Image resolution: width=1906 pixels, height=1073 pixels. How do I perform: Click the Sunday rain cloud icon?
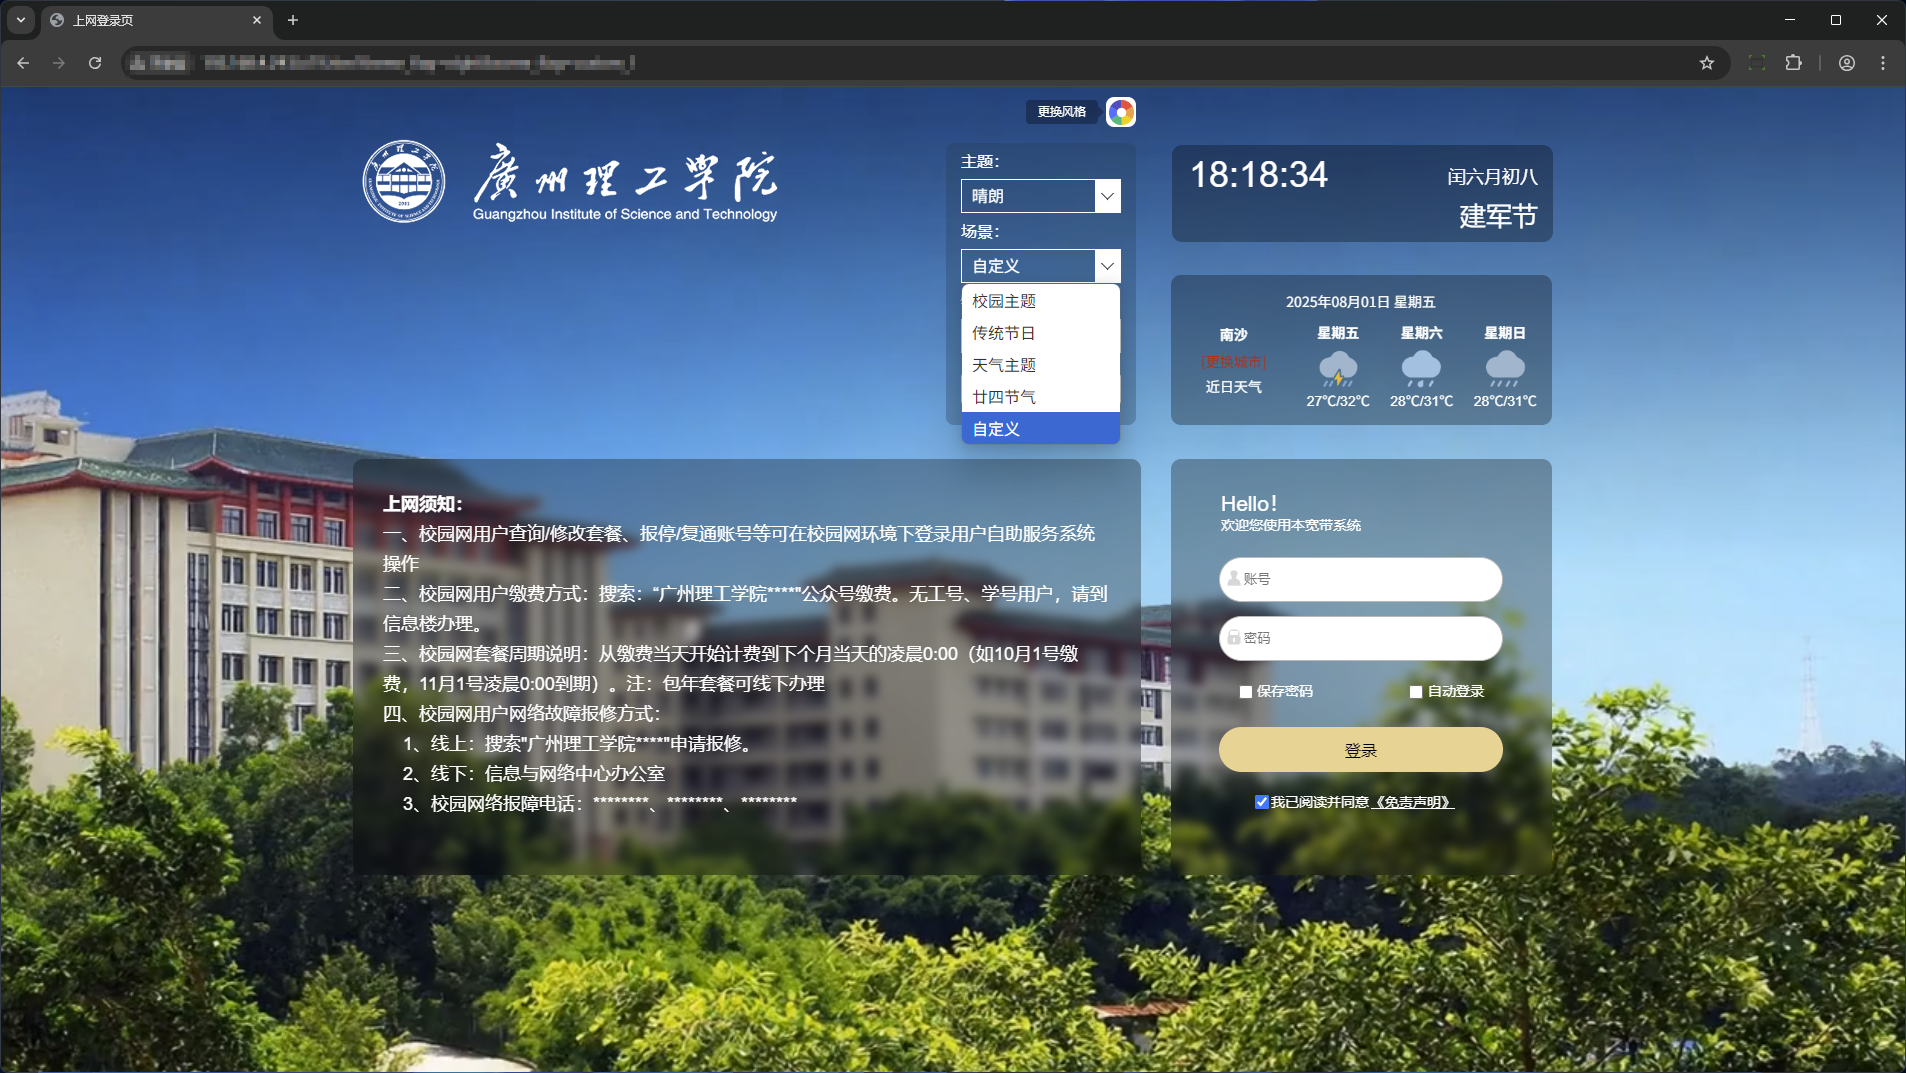coord(1505,368)
